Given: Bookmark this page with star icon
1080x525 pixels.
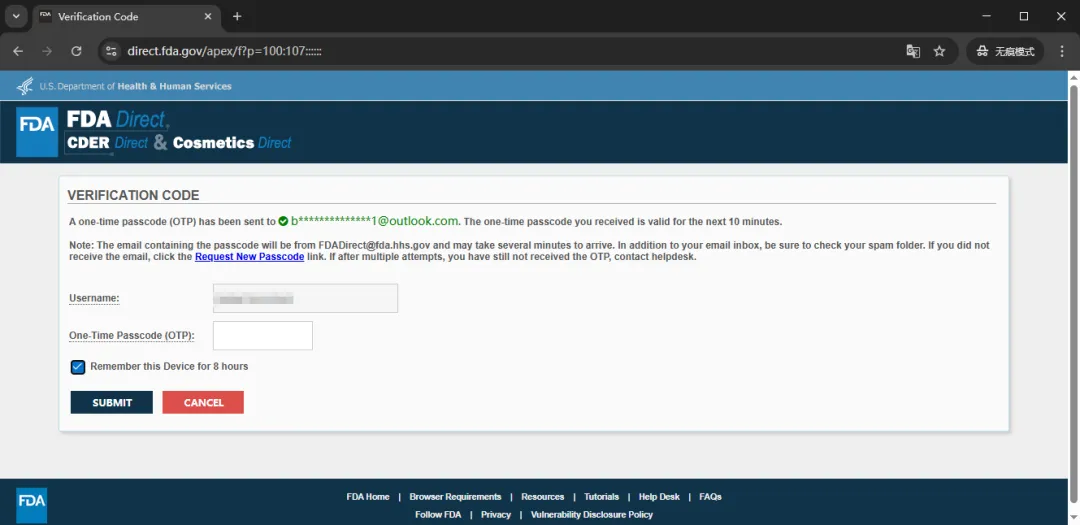Looking at the screenshot, I should [x=939, y=51].
